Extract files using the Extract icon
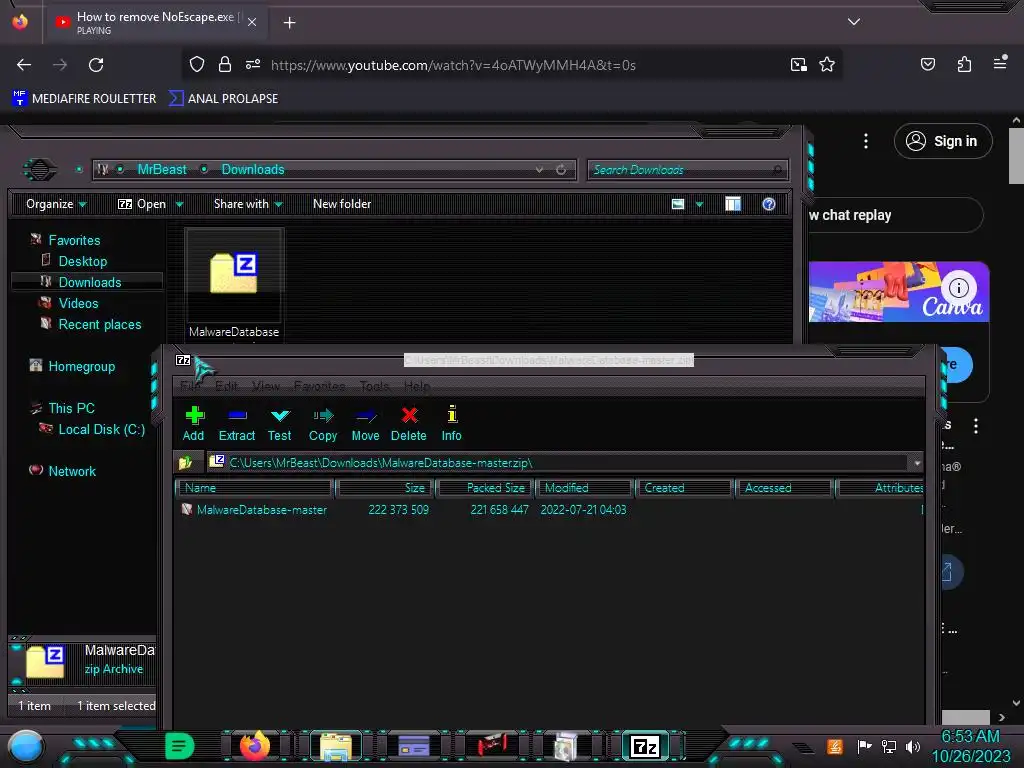 [x=236, y=423]
